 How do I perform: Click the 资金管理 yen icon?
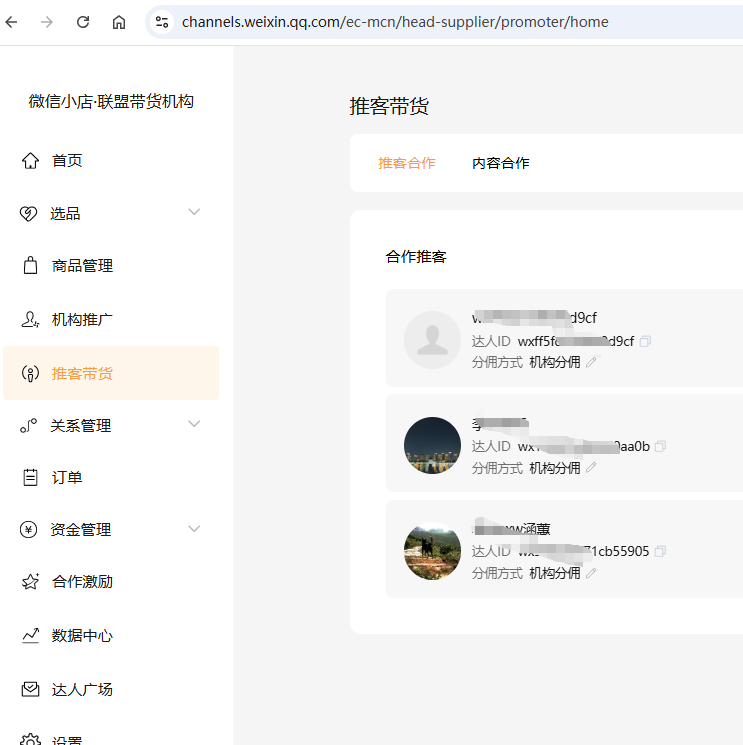pos(29,529)
